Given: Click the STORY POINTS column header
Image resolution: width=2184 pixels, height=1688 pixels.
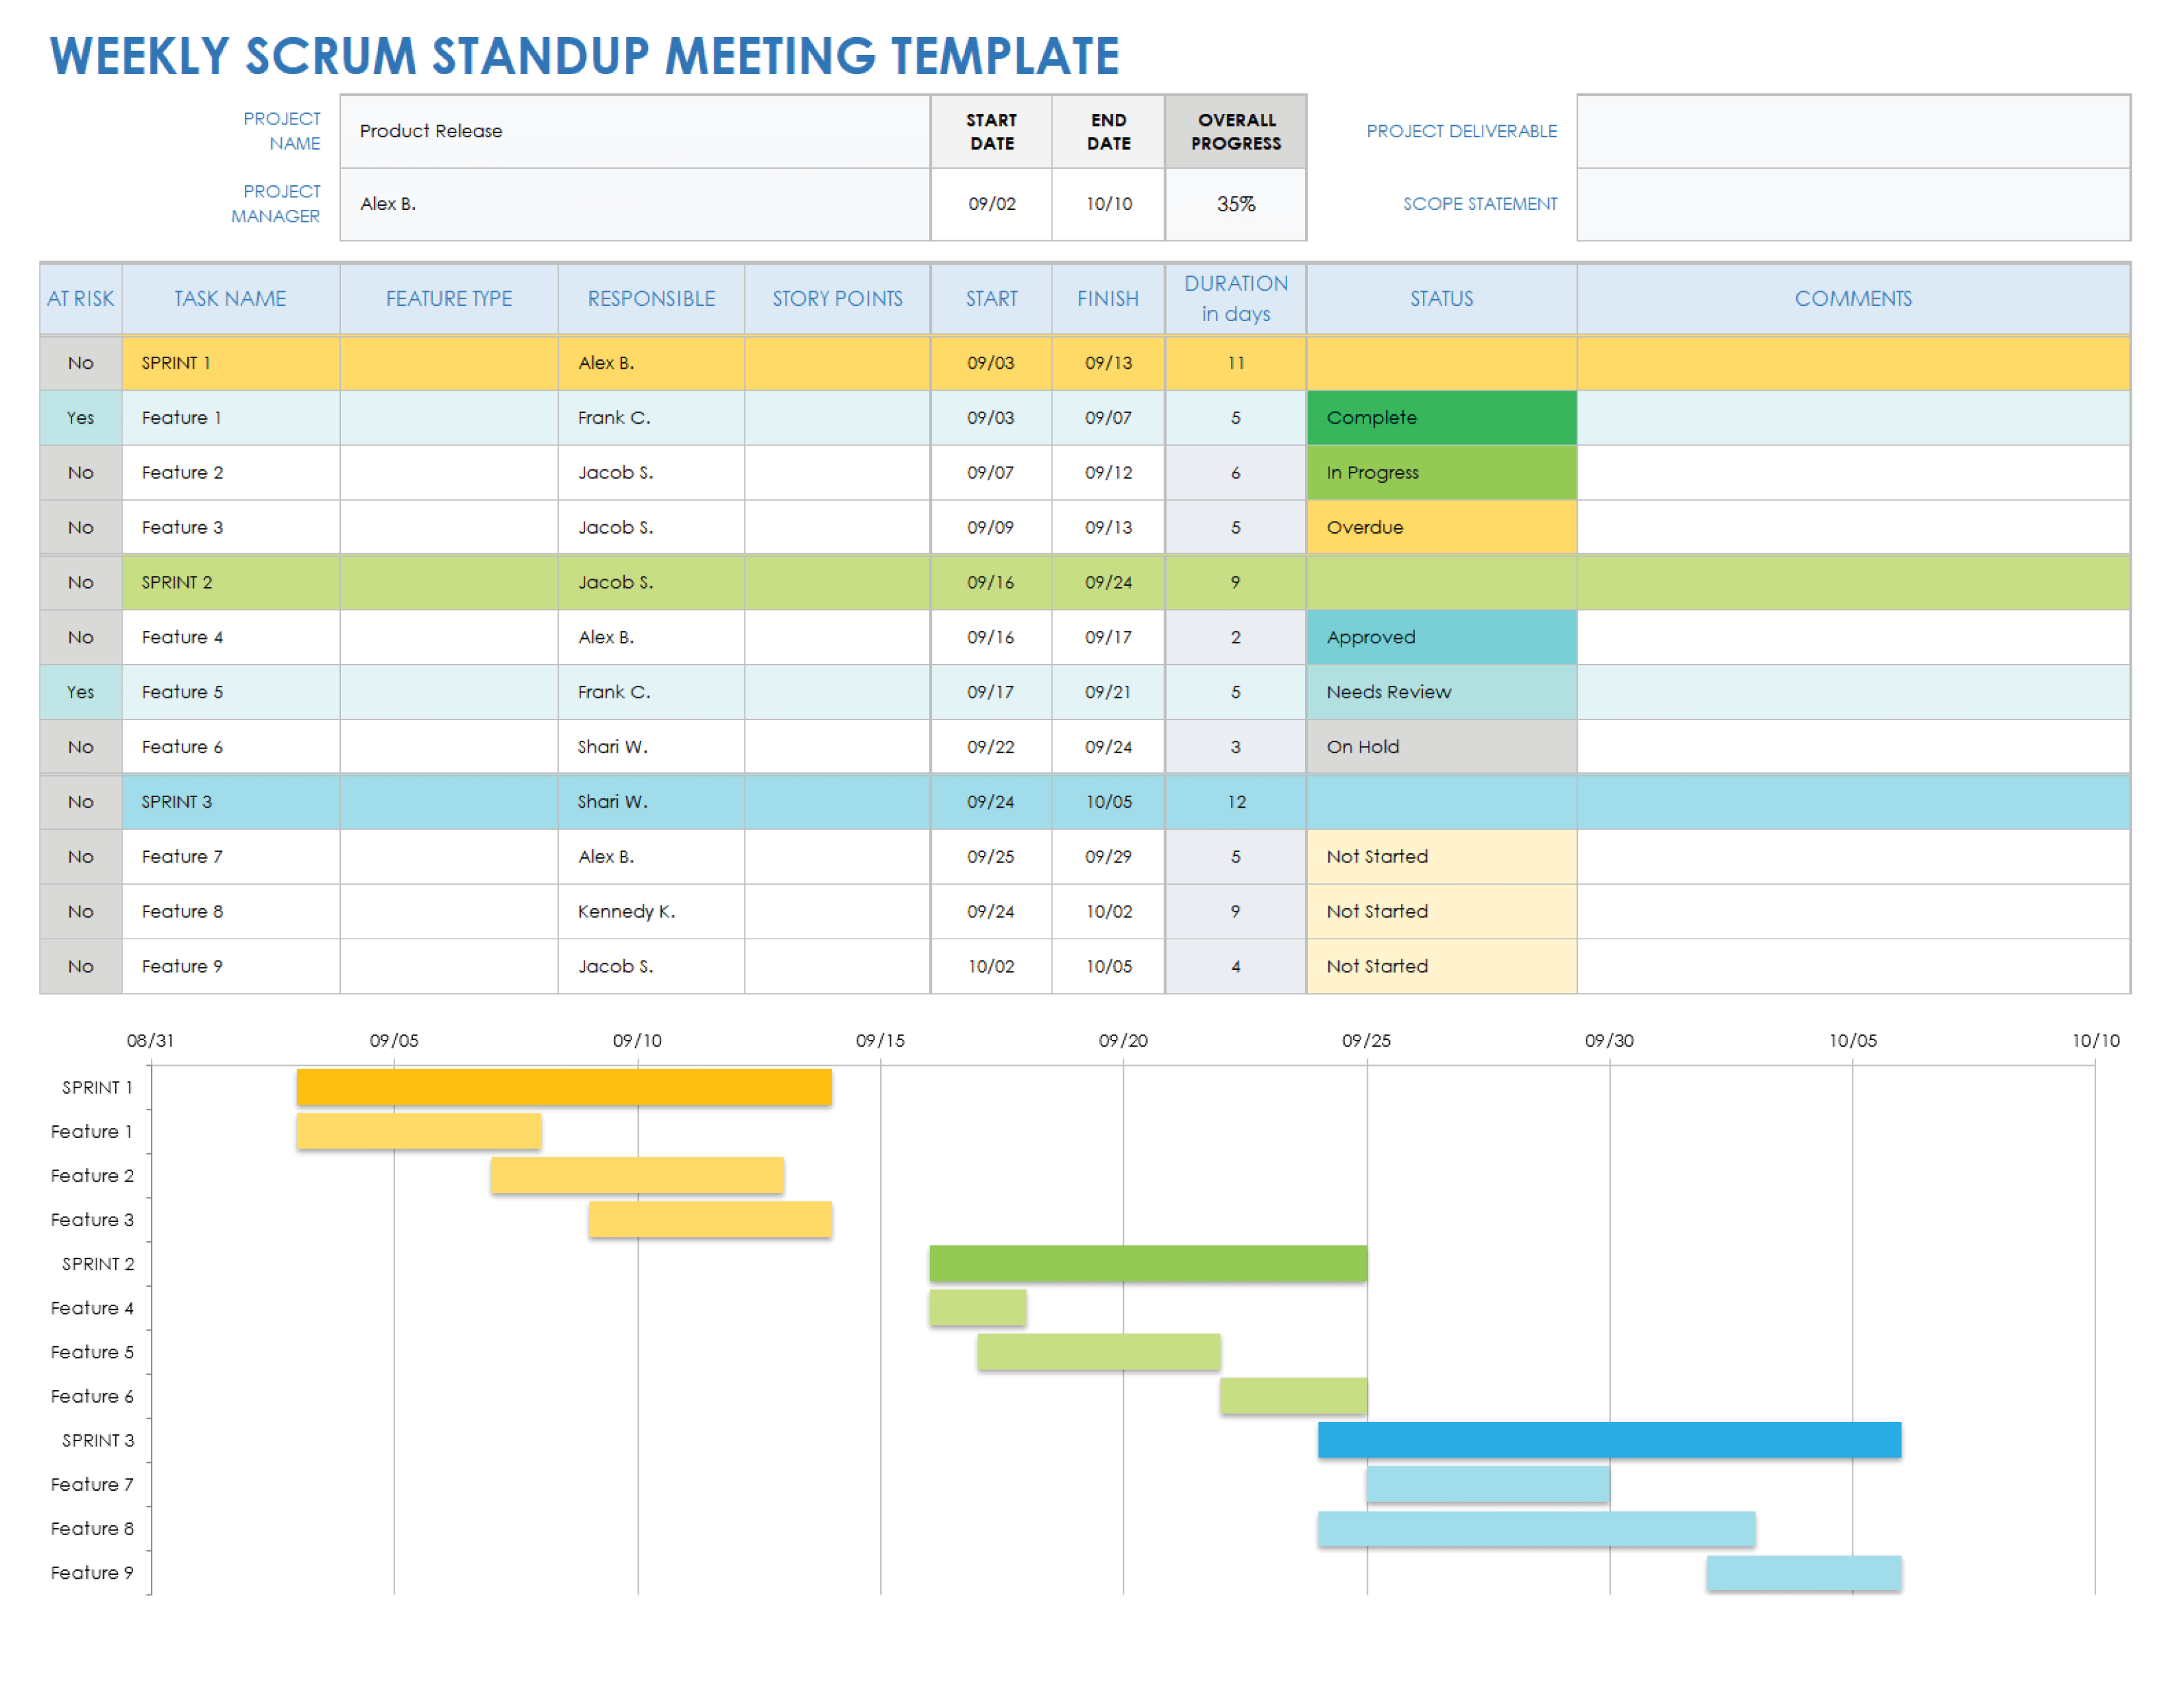Looking at the screenshot, I should [x=837, y=299].
